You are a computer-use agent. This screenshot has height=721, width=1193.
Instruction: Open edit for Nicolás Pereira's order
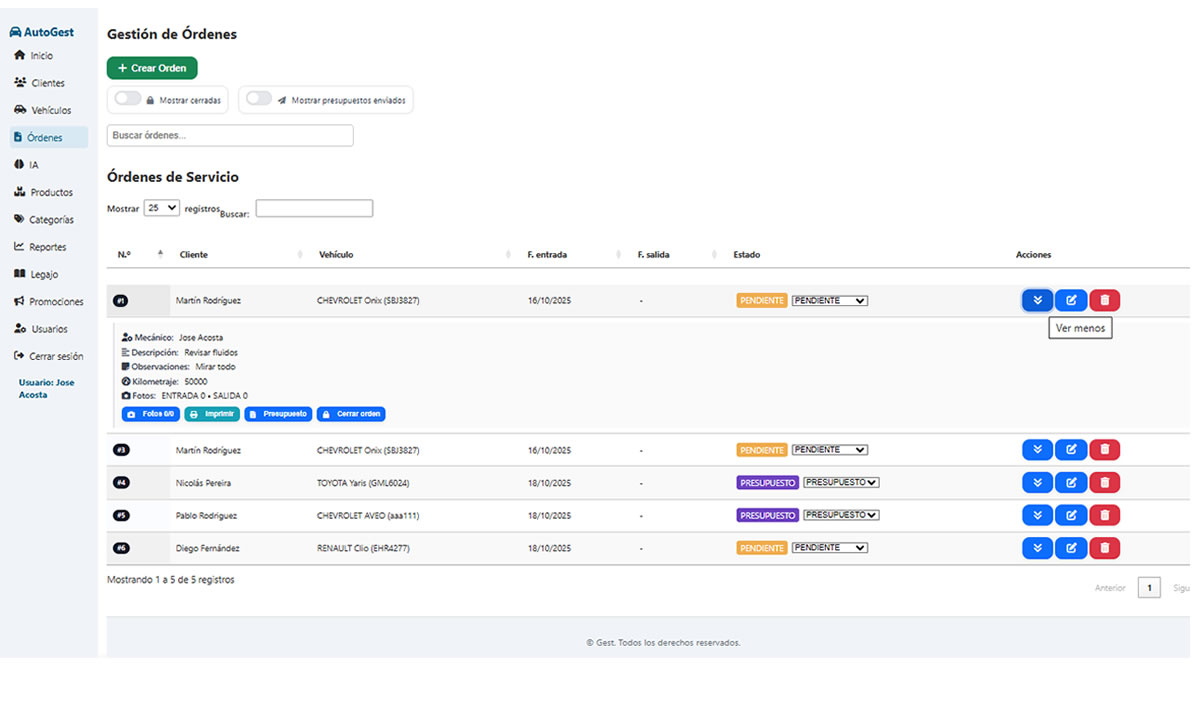pyautogui.click(x=1070, y=483)
